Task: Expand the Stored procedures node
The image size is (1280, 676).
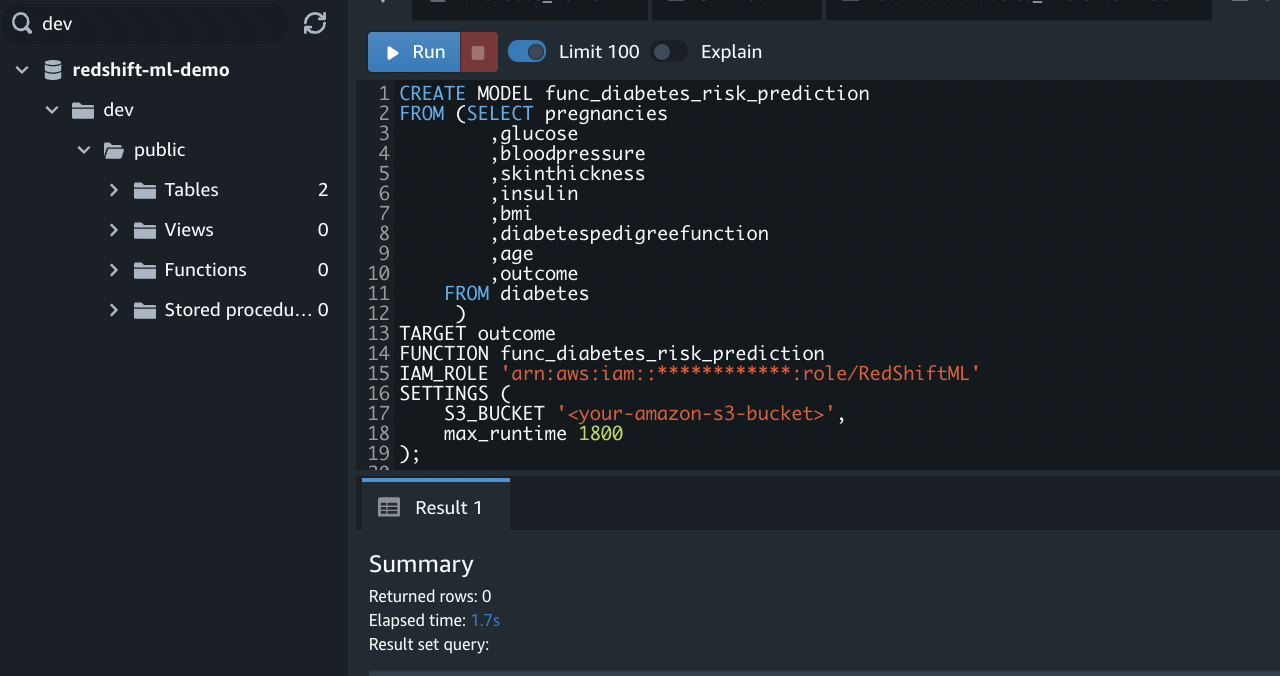Action: (114, 310)
